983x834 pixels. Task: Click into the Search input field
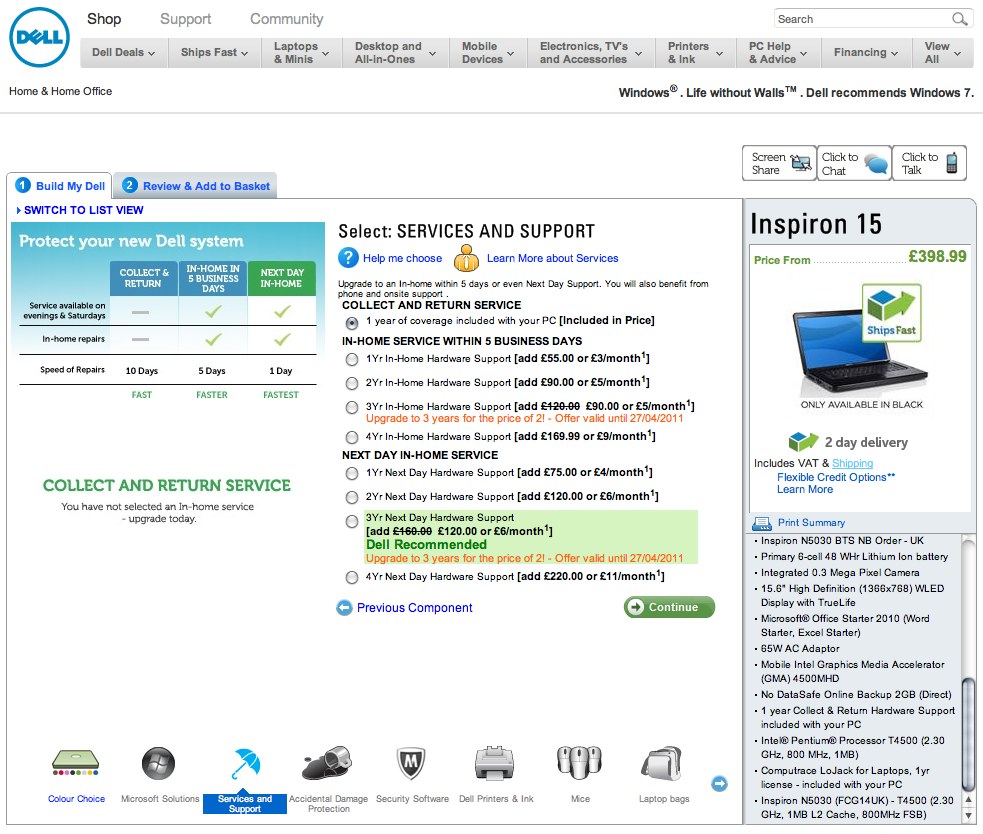[x=860, y=19]
